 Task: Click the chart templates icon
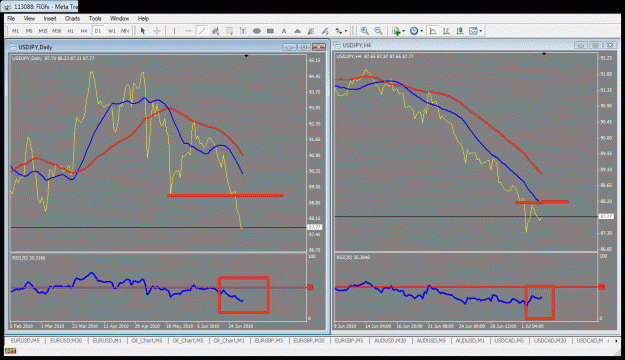pos(473,31)
